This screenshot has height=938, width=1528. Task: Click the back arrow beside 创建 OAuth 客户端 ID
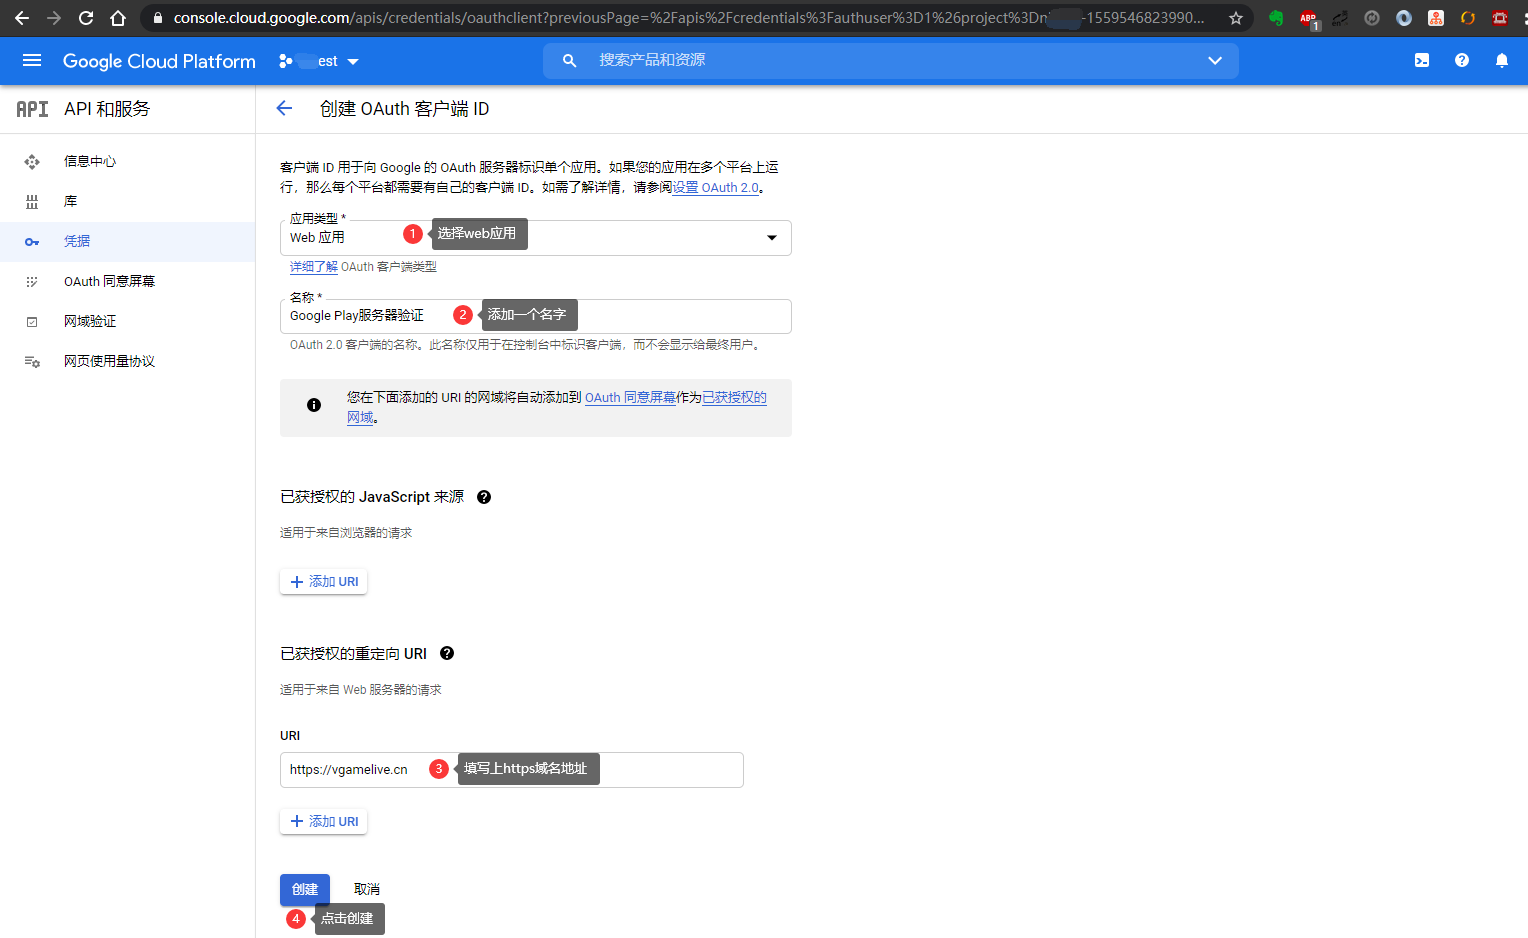click(x=284, y=109)
